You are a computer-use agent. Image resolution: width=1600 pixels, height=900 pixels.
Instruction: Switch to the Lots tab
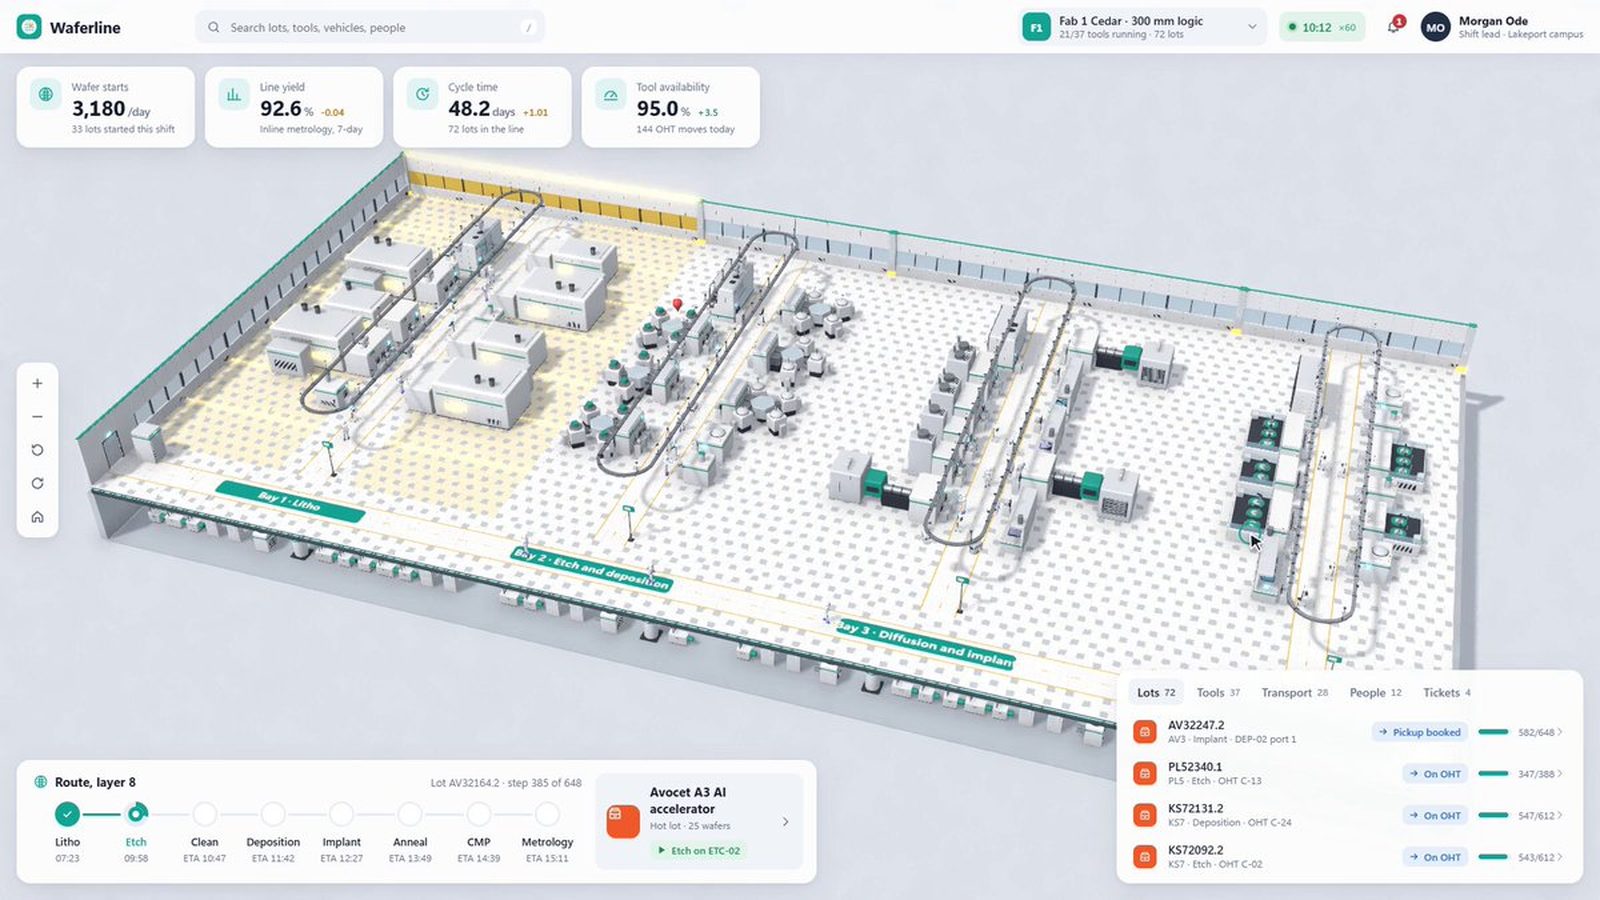[x=1156, y=692]
